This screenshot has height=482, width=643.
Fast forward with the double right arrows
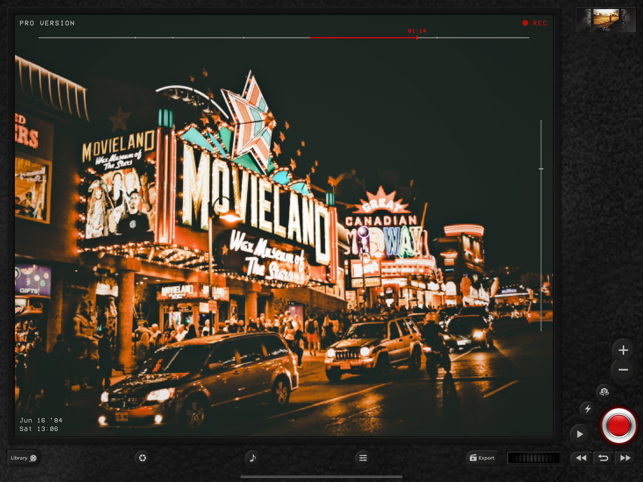tap(625, 458)
